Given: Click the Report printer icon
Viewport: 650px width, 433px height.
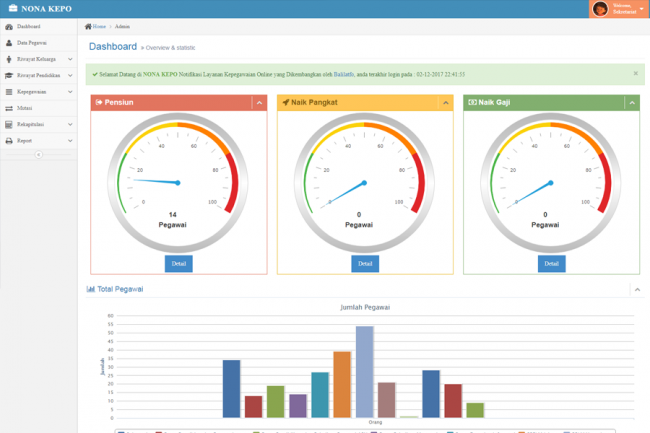Looking at the screenshot, I should 9,141.
